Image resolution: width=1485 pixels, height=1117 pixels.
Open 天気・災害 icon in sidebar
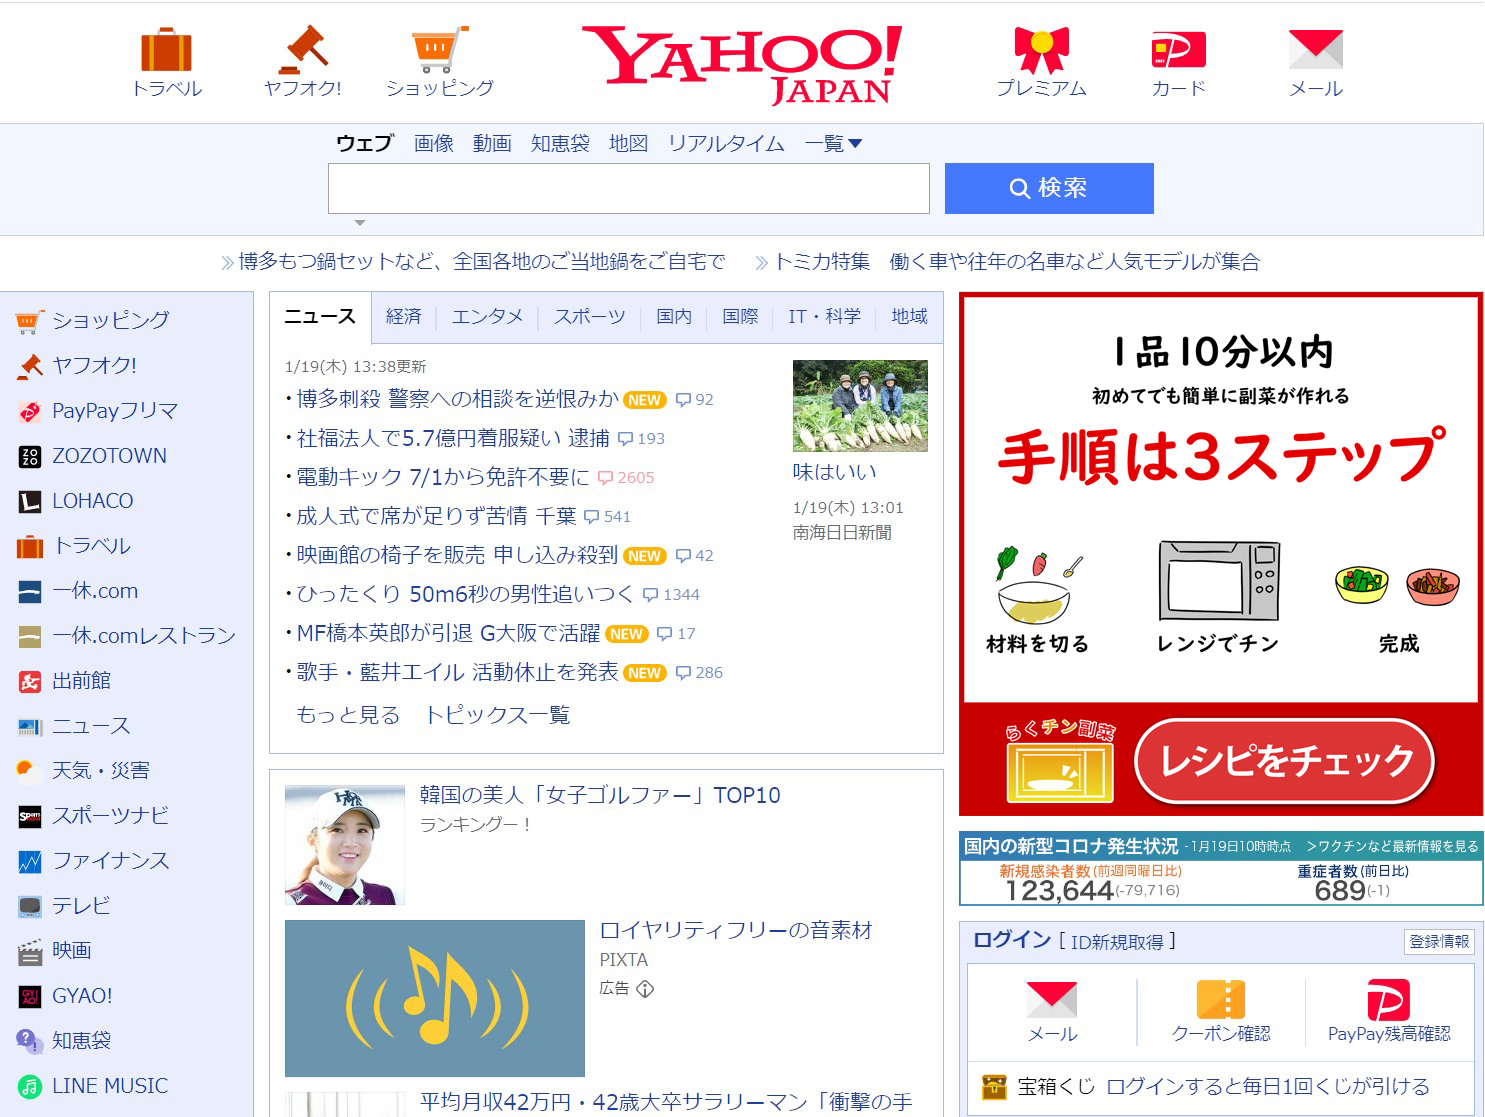click(x=26, y=770)
